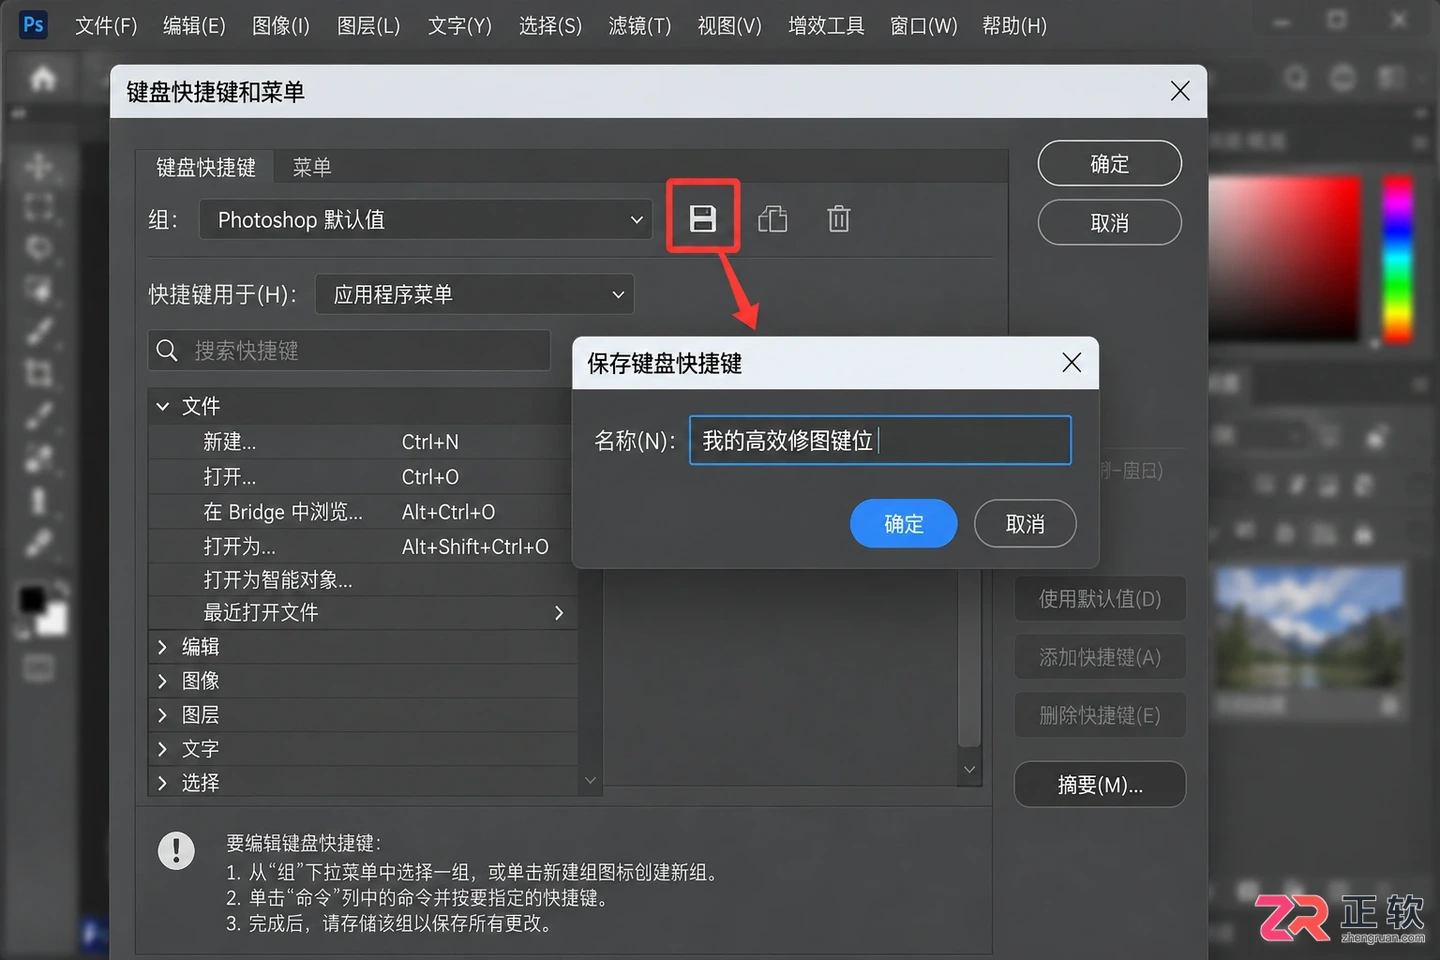Select the 打开为智能对象... command row
Image resolution: width=1440 pixels, height=960 pixels.
[x=362, y=580]
